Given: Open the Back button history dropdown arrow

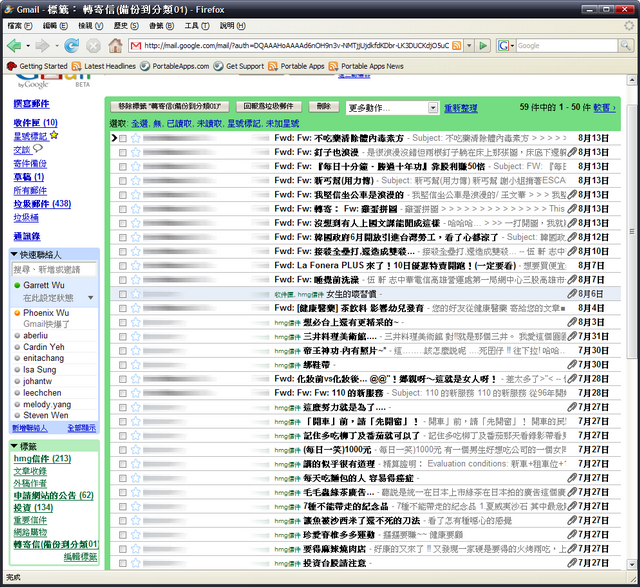Looking at the screenshot, I should click(28, 46).
